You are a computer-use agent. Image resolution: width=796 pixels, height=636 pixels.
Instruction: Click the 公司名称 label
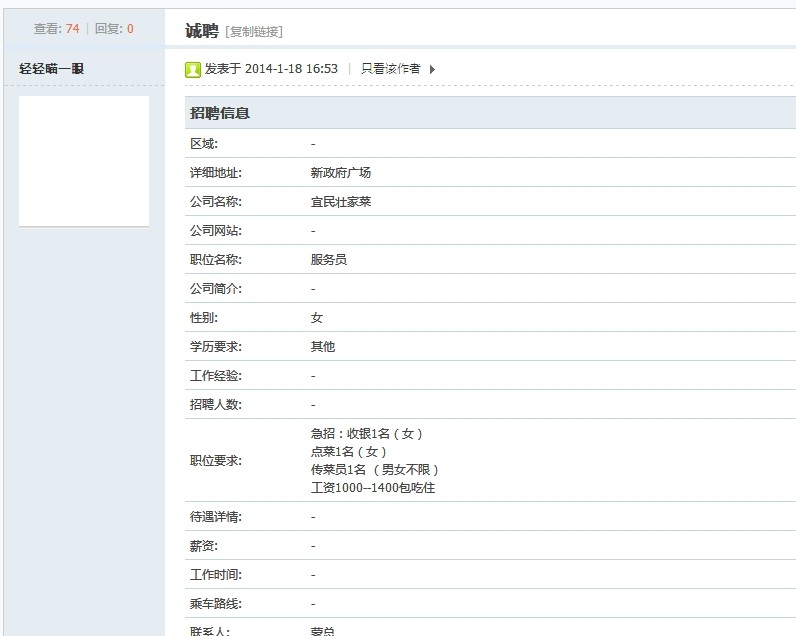(216, 202)
